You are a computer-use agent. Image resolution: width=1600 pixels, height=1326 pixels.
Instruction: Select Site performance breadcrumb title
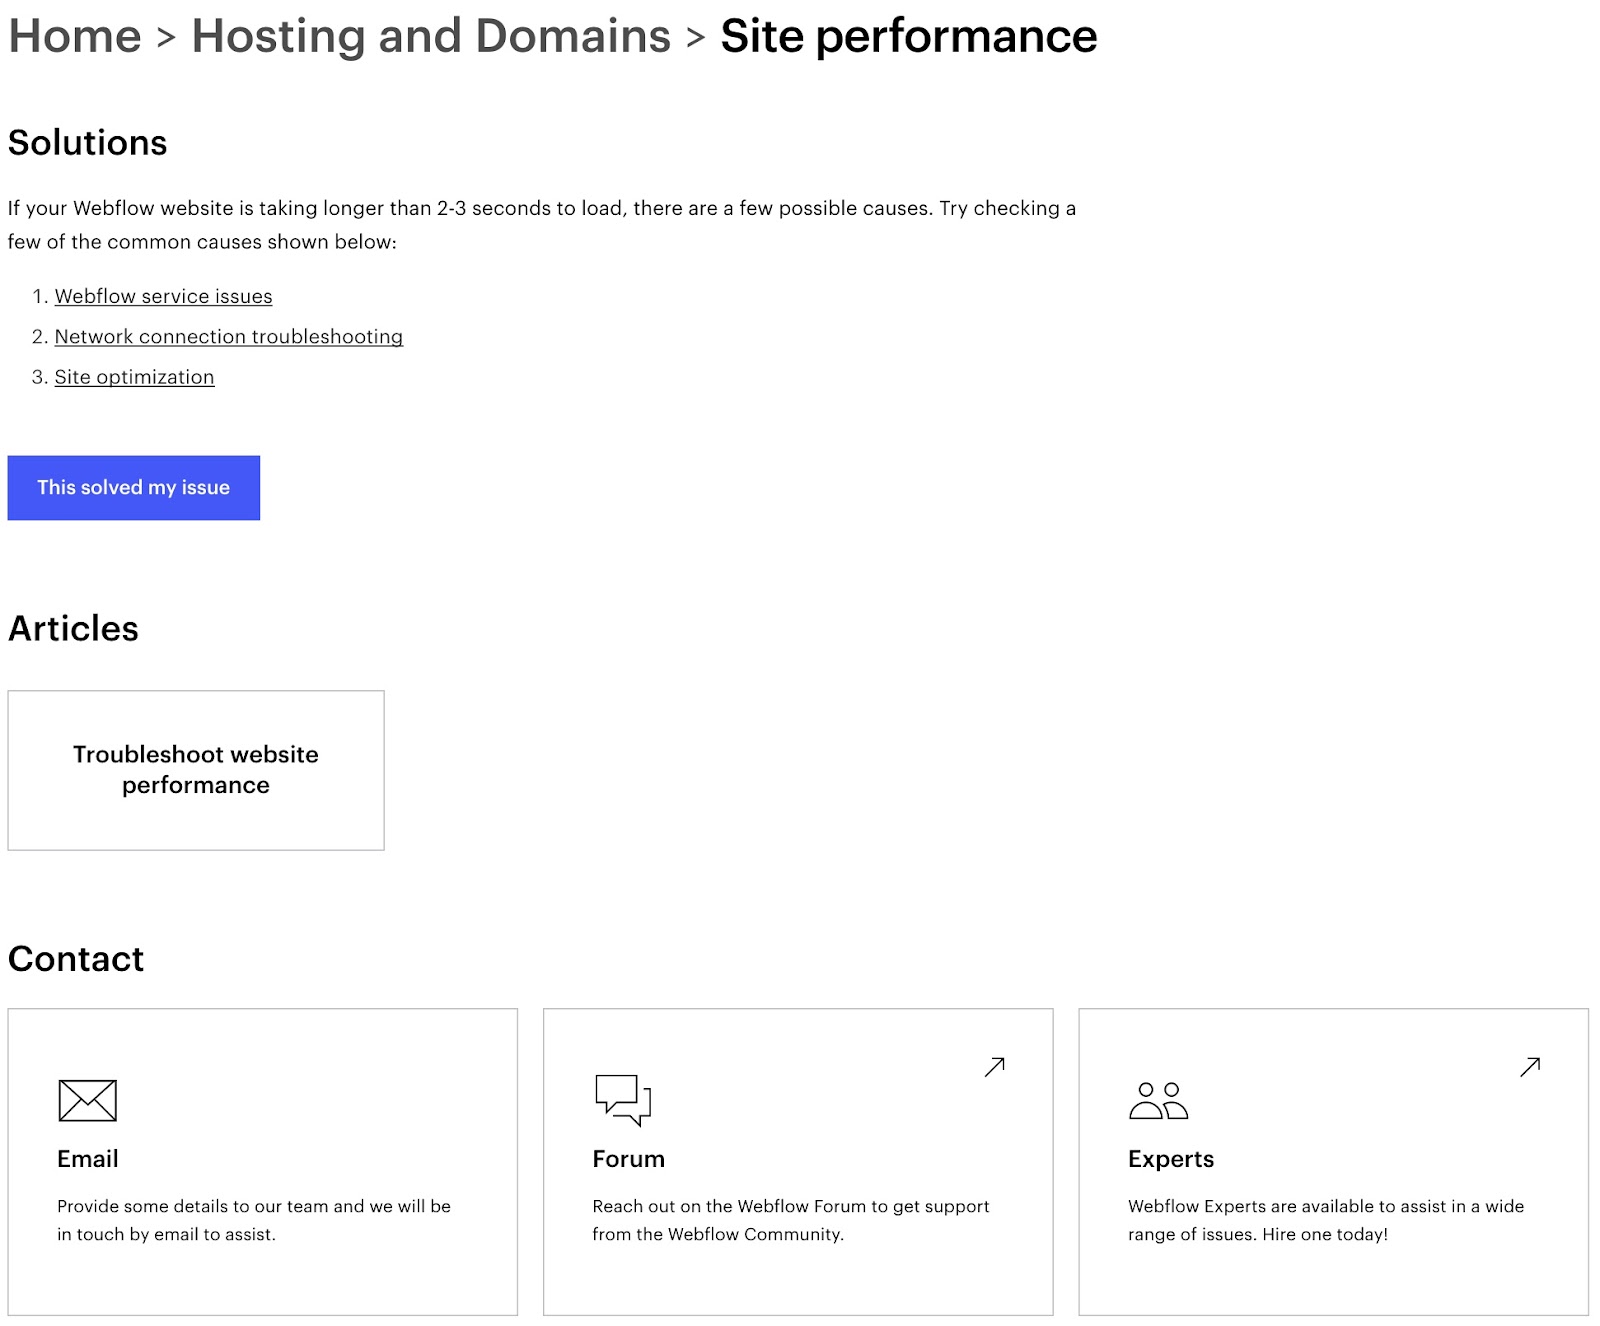(x=908, y=36)
